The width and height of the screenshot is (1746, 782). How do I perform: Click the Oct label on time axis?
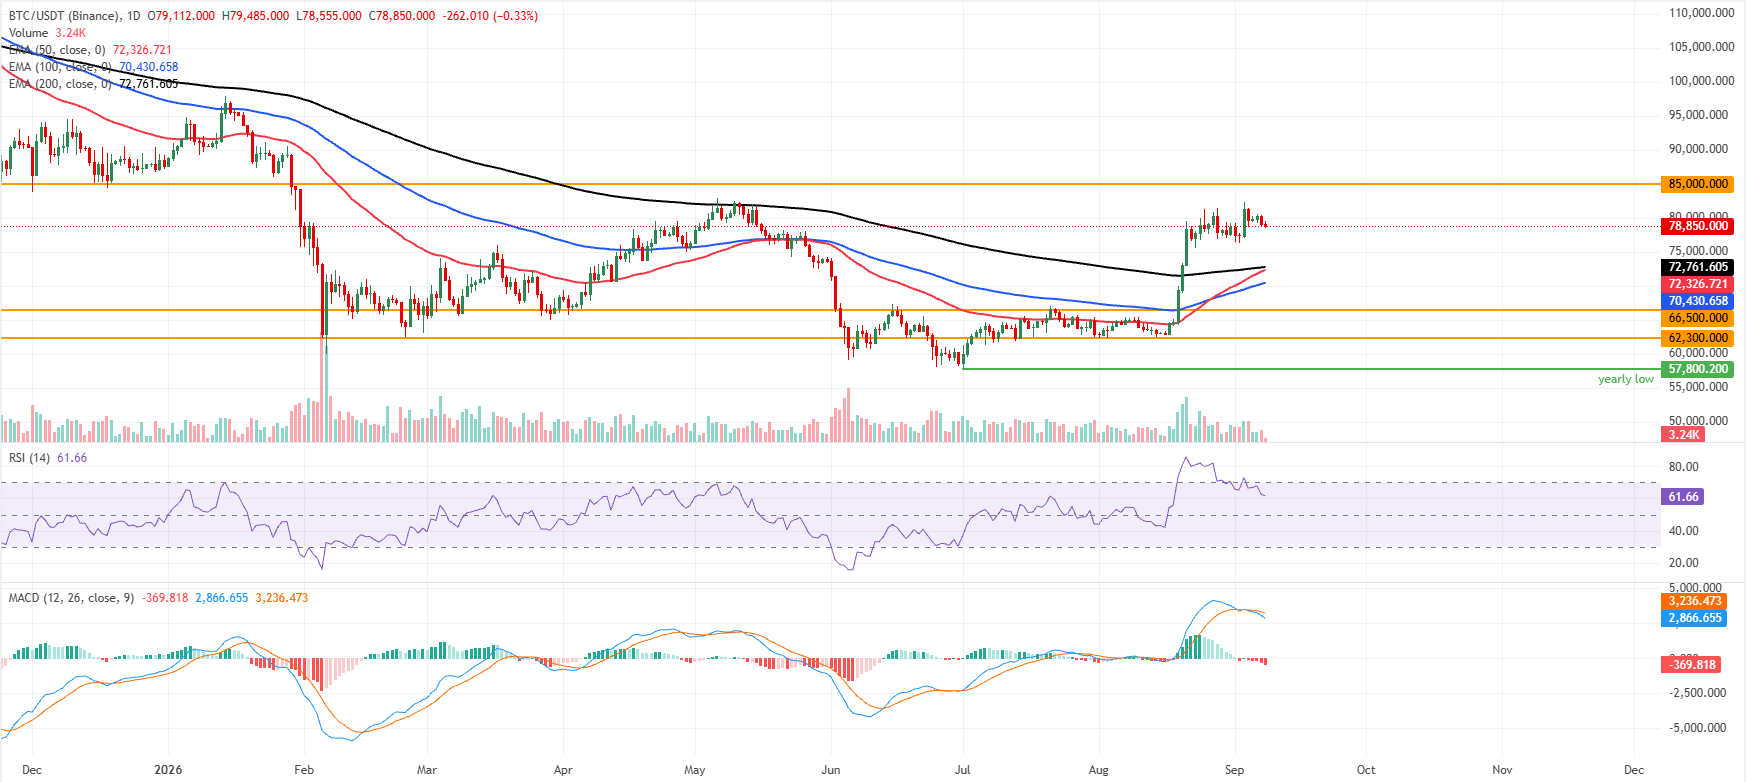pyautogui.click(x=1366, y=770)
